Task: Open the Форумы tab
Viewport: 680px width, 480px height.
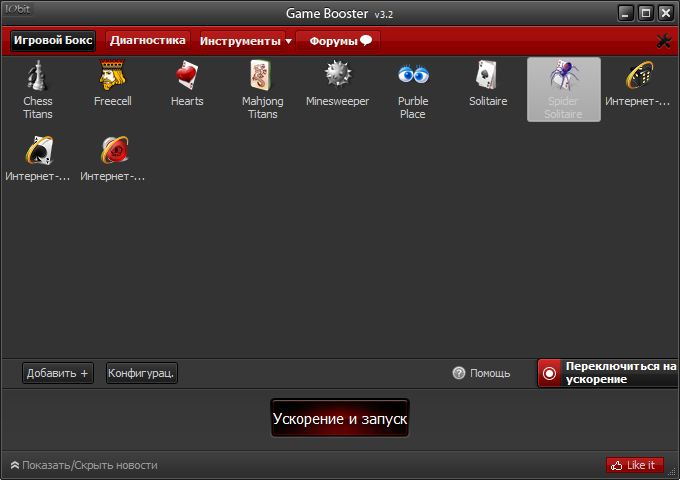Action: click(340, 41)
